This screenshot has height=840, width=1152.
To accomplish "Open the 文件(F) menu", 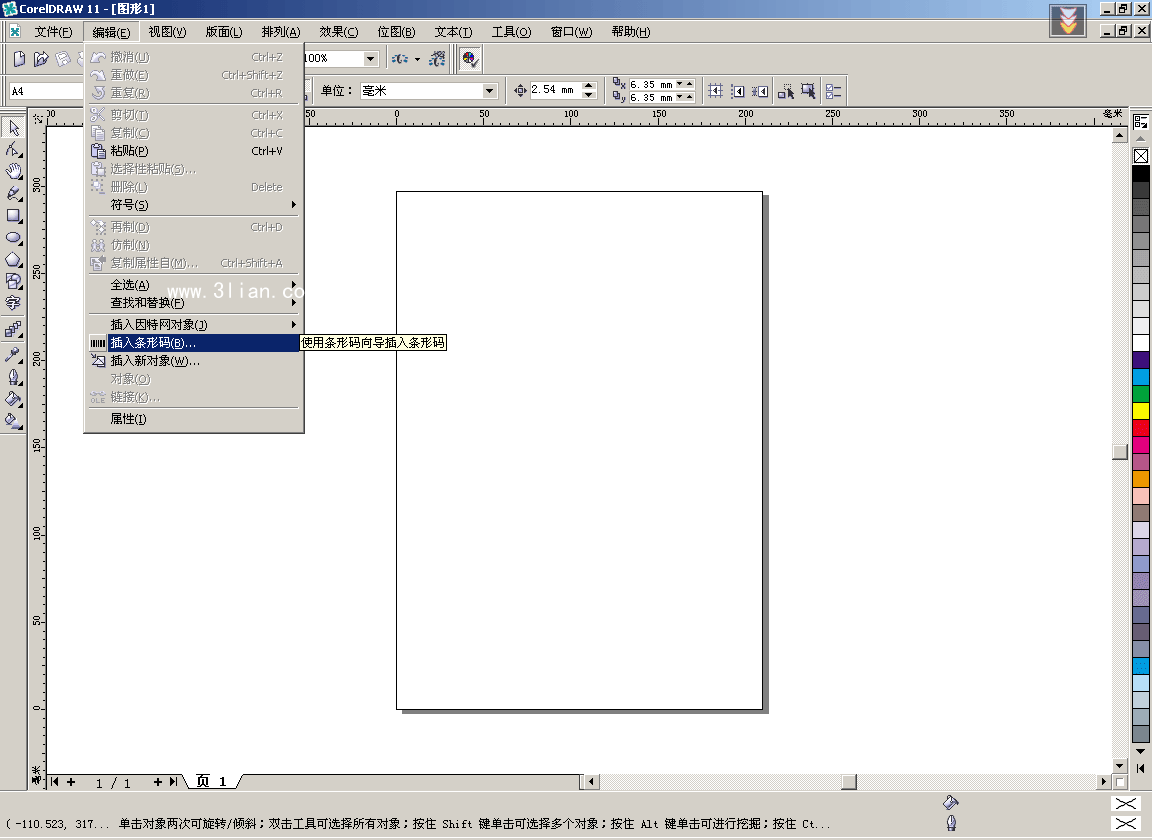I will pyautogui.click(x=53, y=32).
